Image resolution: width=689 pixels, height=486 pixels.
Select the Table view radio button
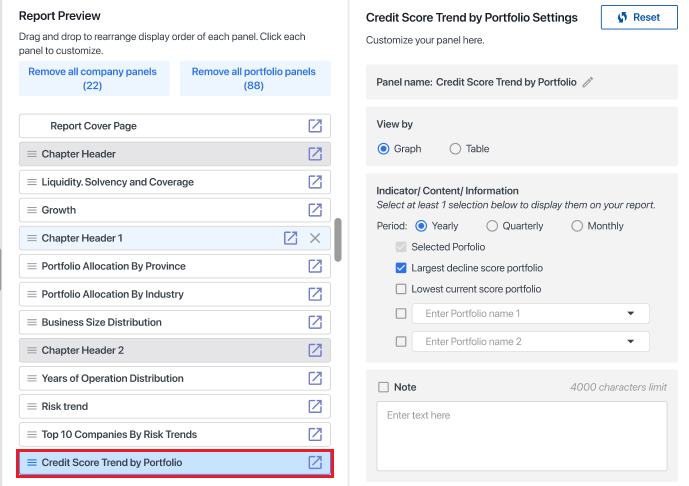(x=455, y=149)
